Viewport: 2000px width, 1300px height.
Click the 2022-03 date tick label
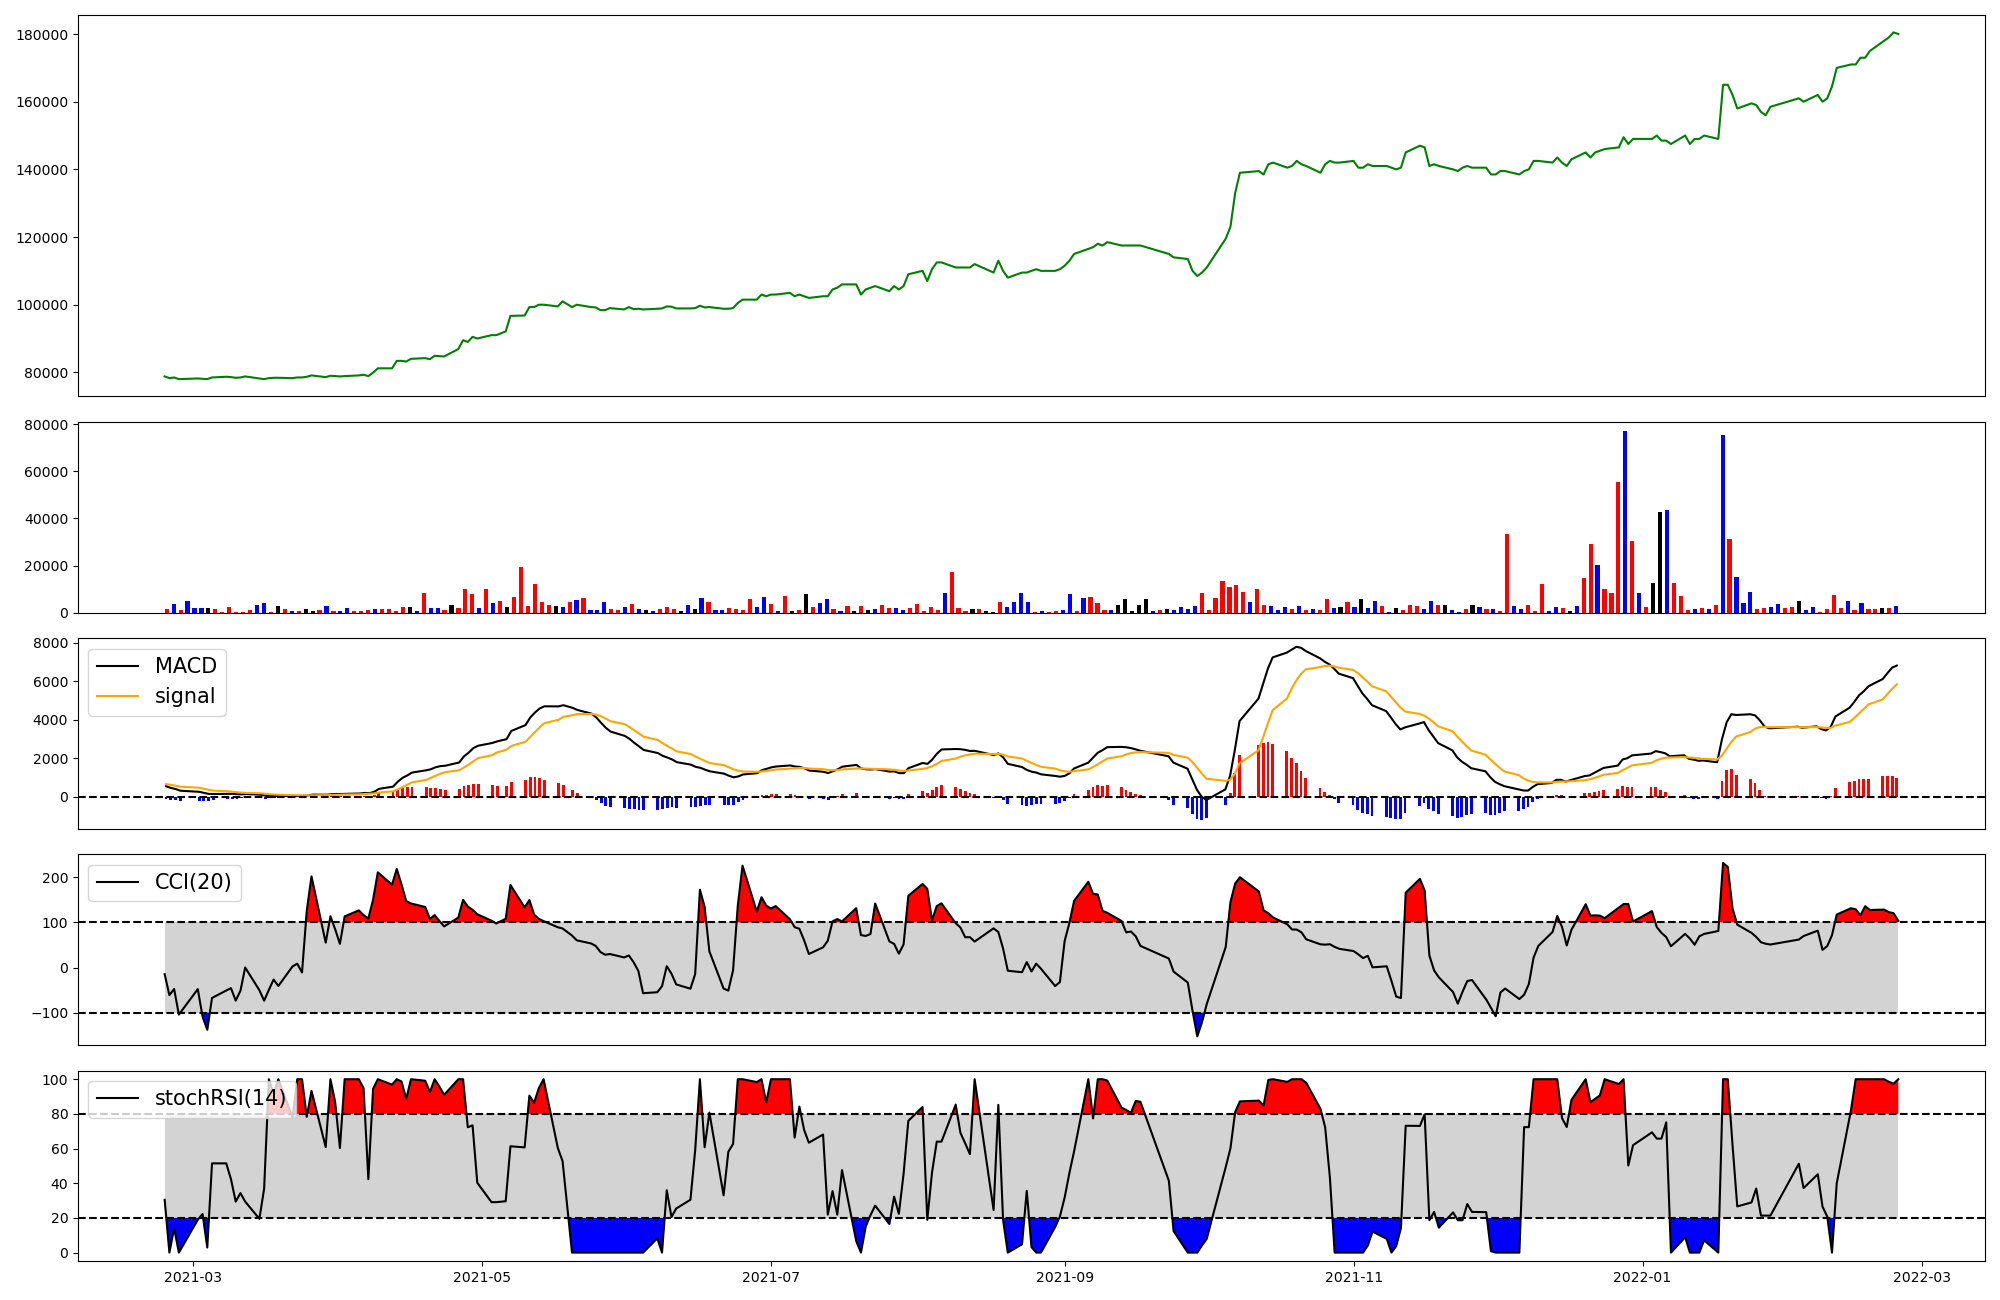(1921, 1276)
